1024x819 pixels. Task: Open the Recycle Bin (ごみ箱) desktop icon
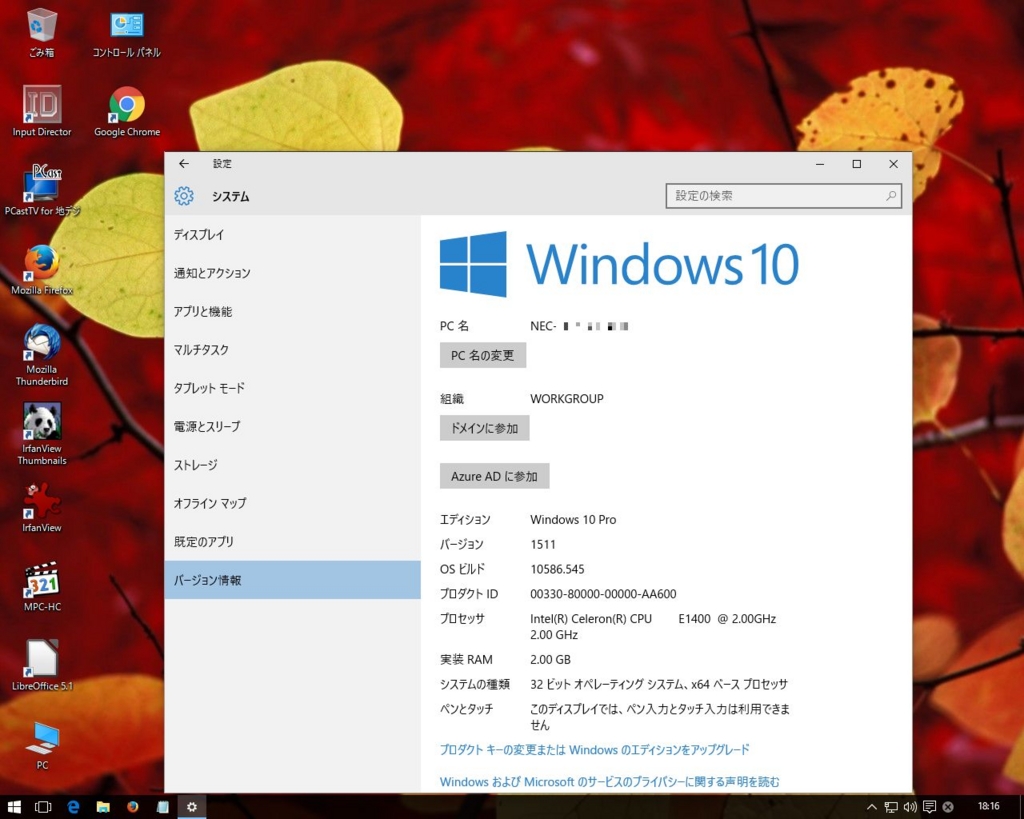tap(42, 33)
